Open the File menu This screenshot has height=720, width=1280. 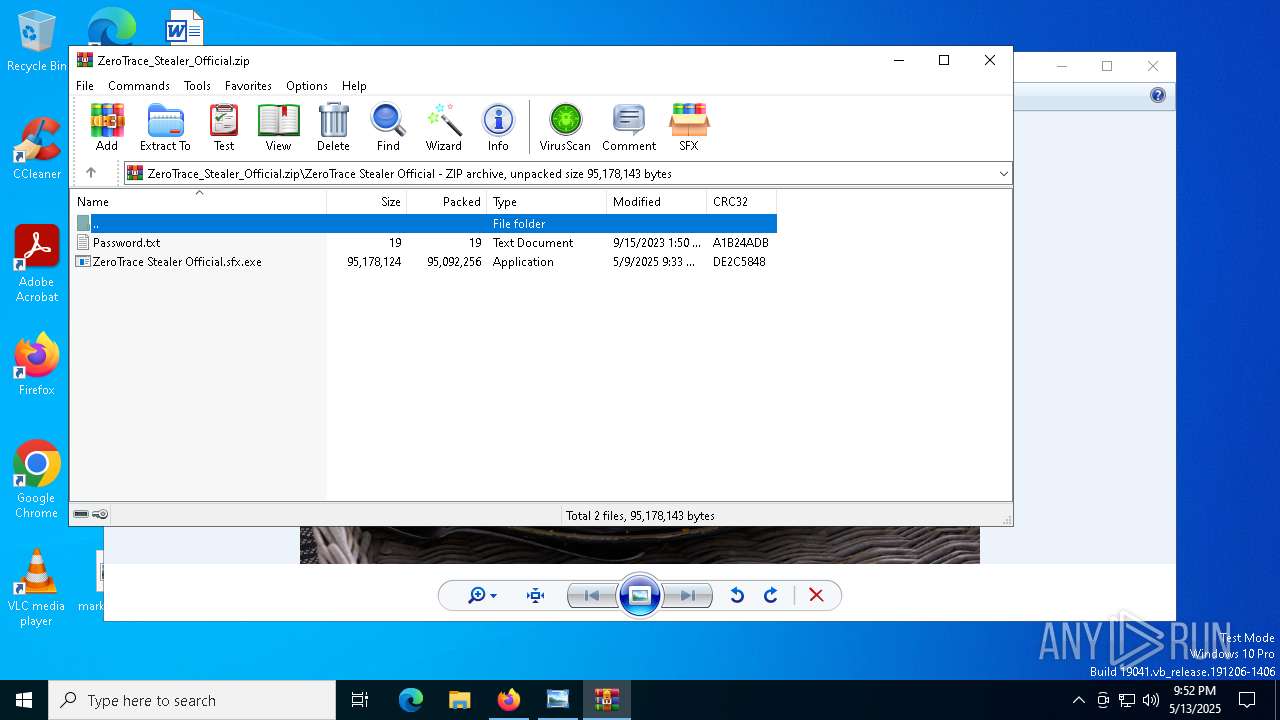[85, 86]
